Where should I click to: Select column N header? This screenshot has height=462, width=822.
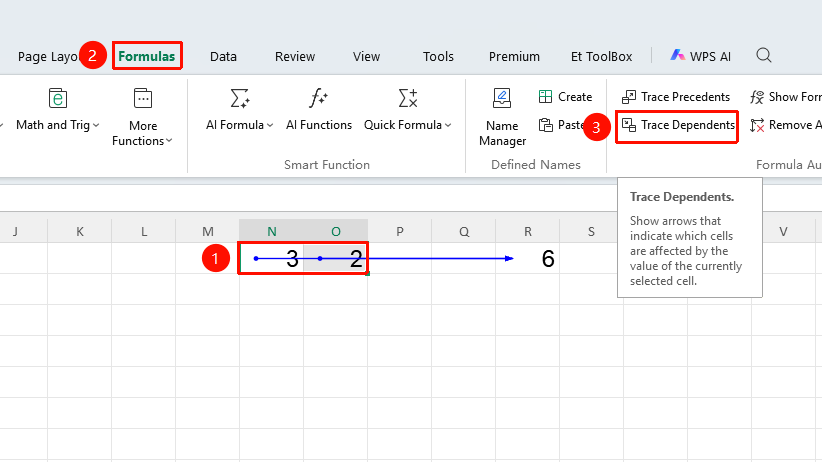[x=272, y=232]
